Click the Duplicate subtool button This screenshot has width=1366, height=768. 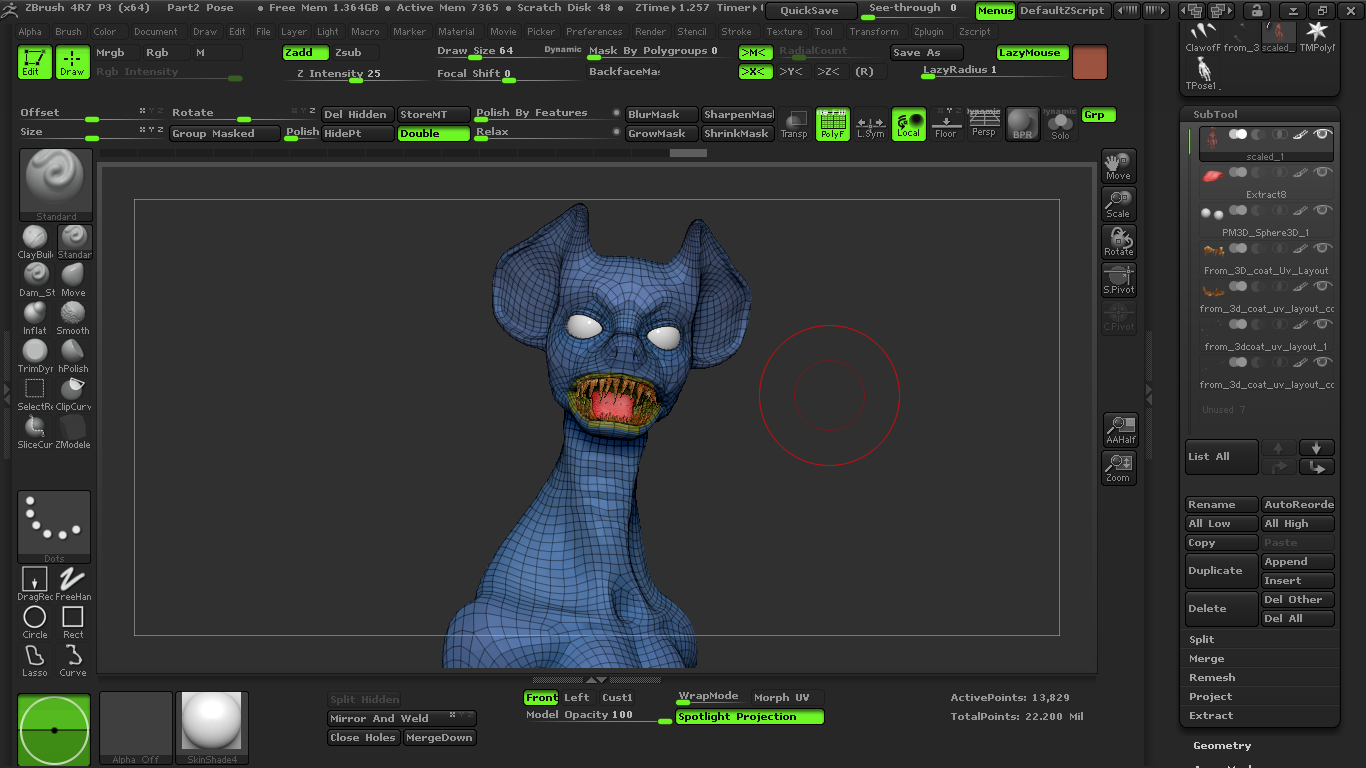tap(1221, 571)
